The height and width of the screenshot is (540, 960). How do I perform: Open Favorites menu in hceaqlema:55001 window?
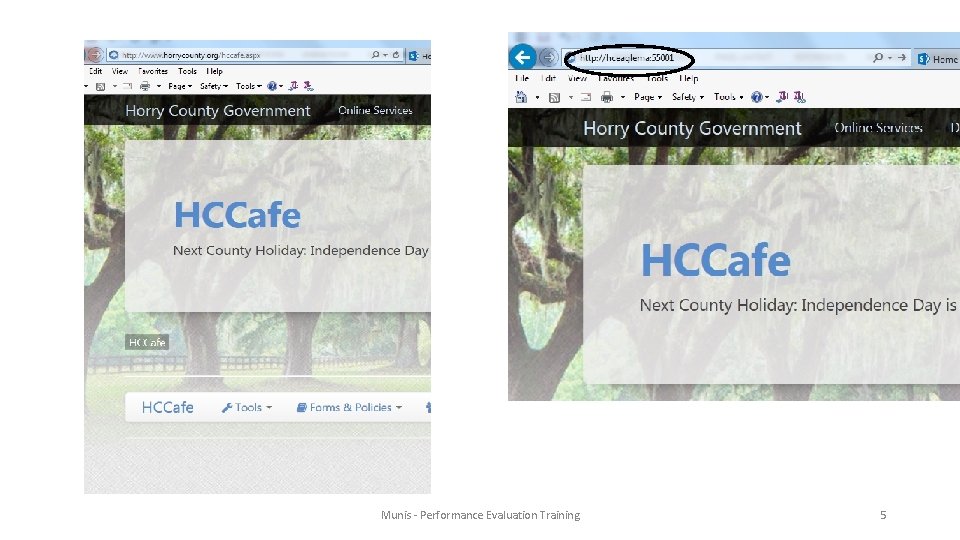[x=616, y=78]
